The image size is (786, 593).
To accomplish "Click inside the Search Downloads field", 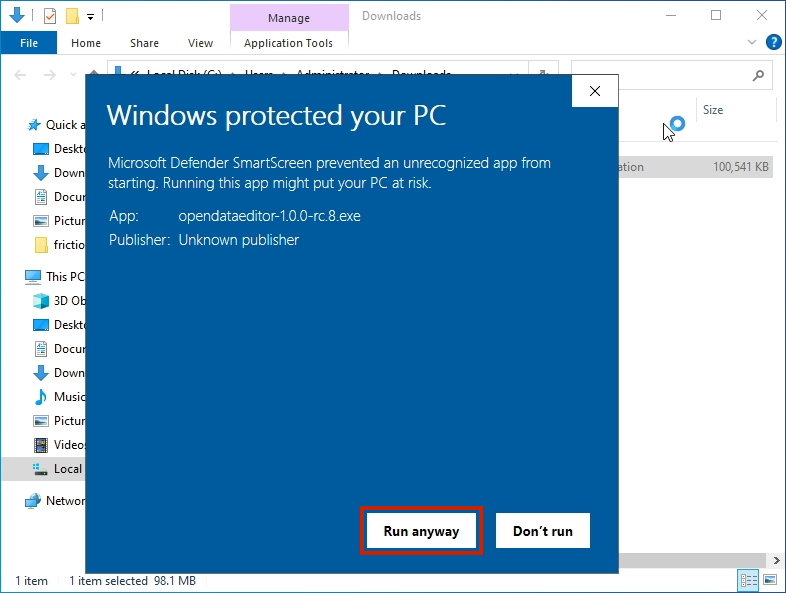I will coord(672,75).
